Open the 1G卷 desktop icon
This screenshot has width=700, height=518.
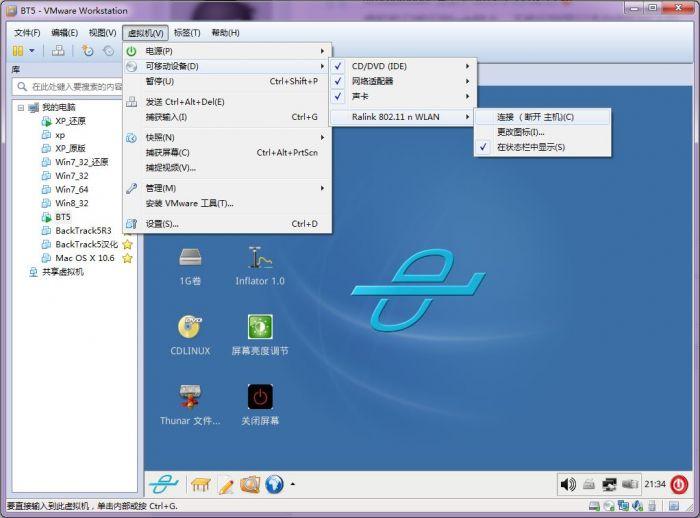(190, 267)
